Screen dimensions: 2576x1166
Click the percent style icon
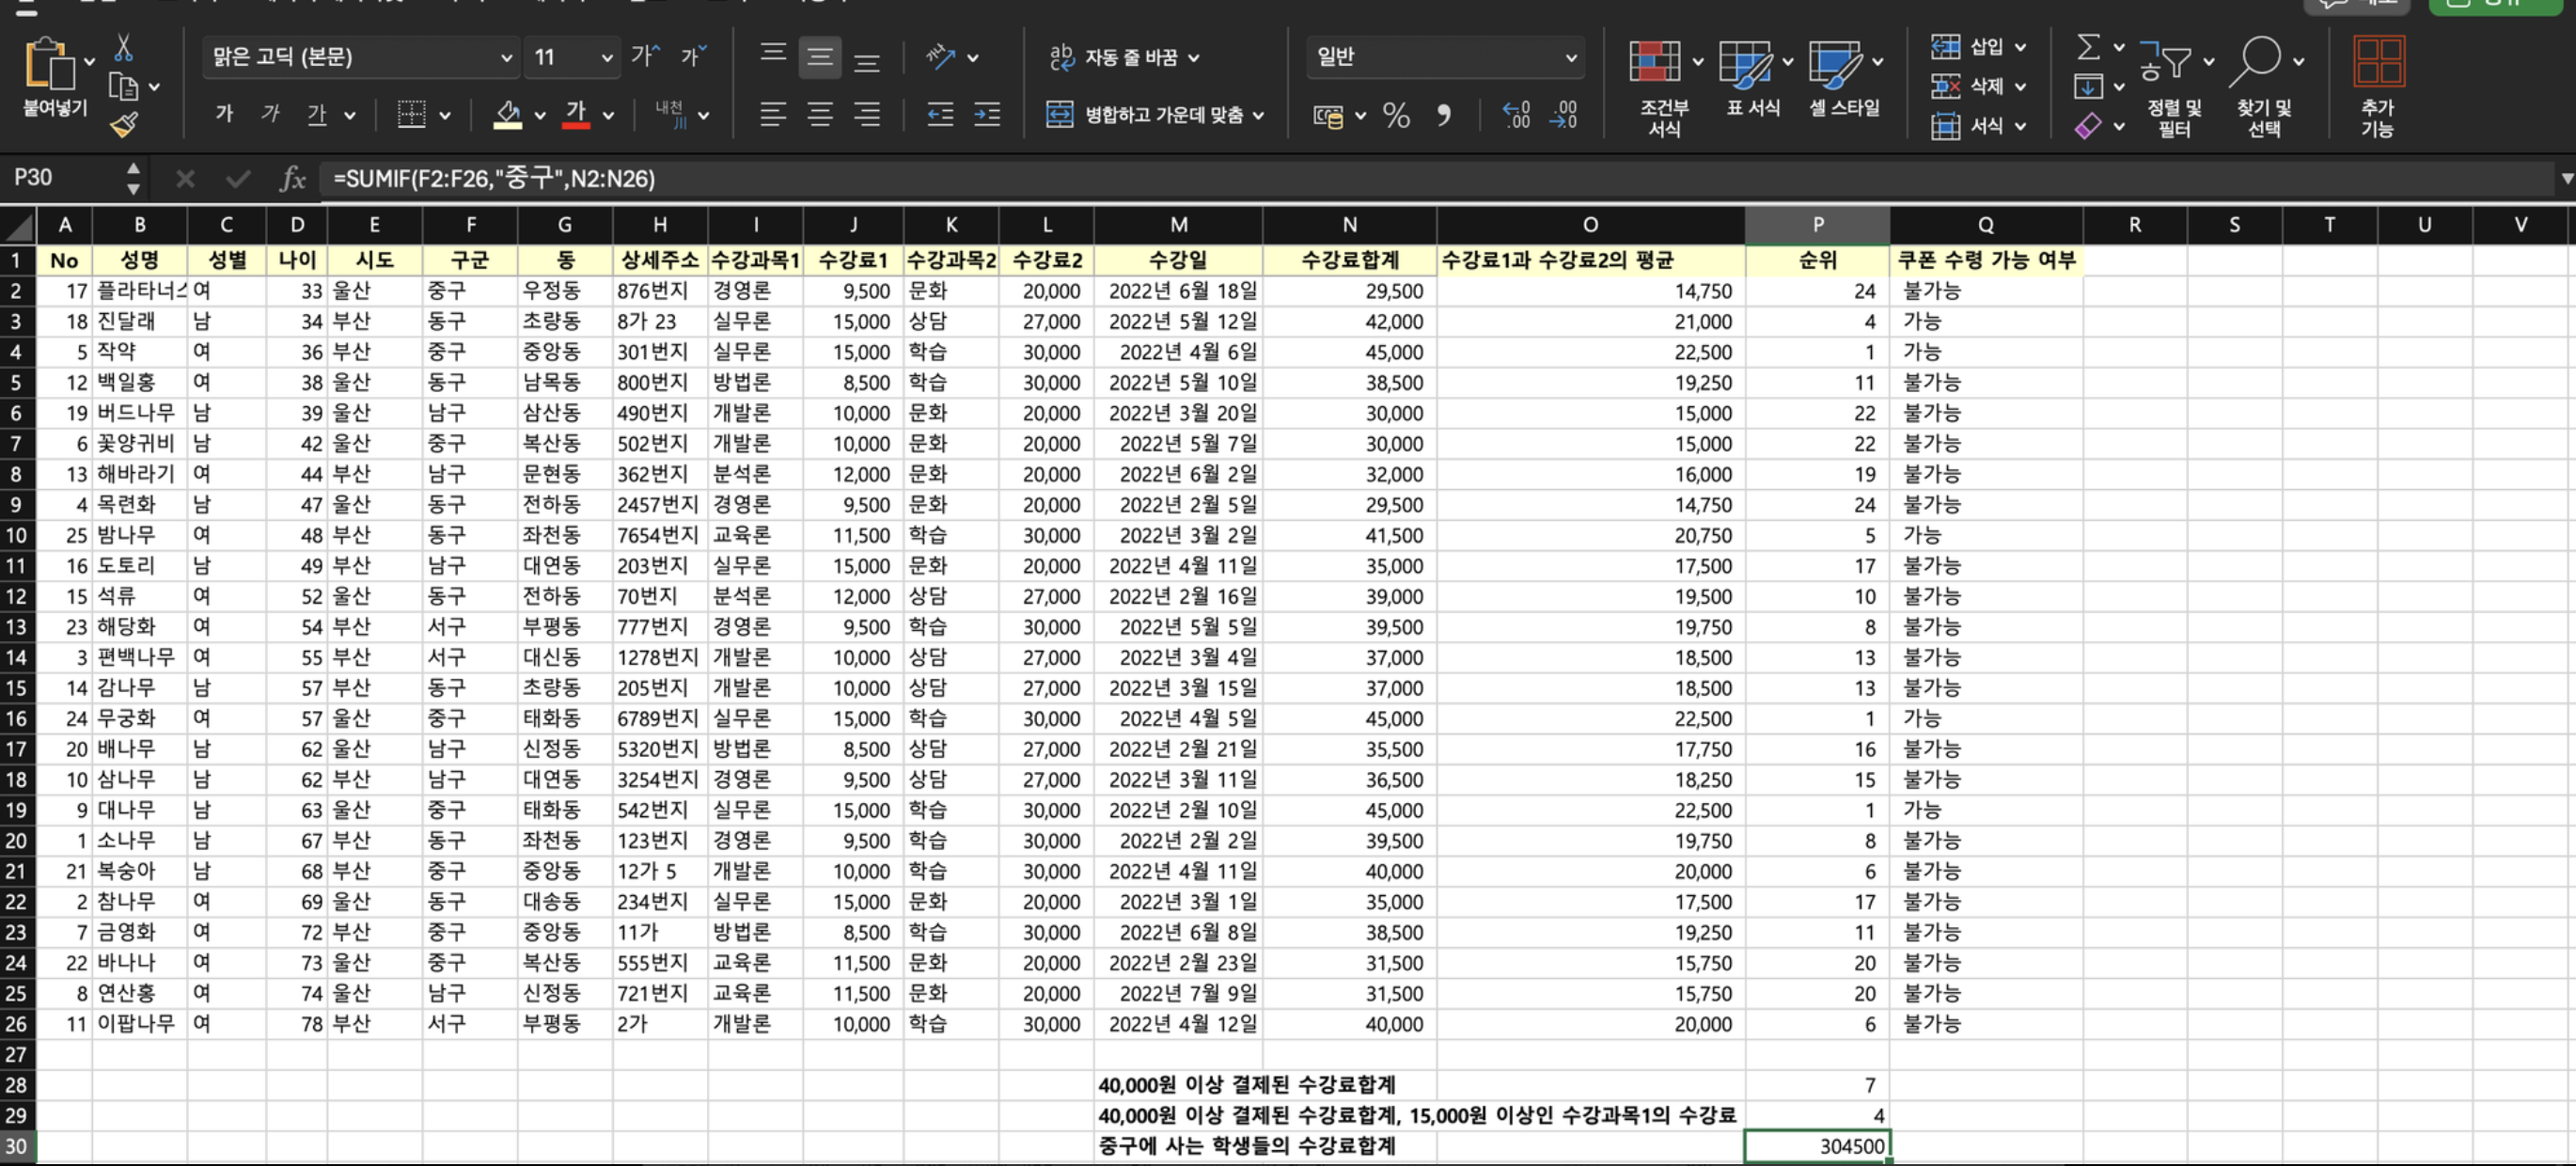pyautogui.click(x=1396, y=116)
